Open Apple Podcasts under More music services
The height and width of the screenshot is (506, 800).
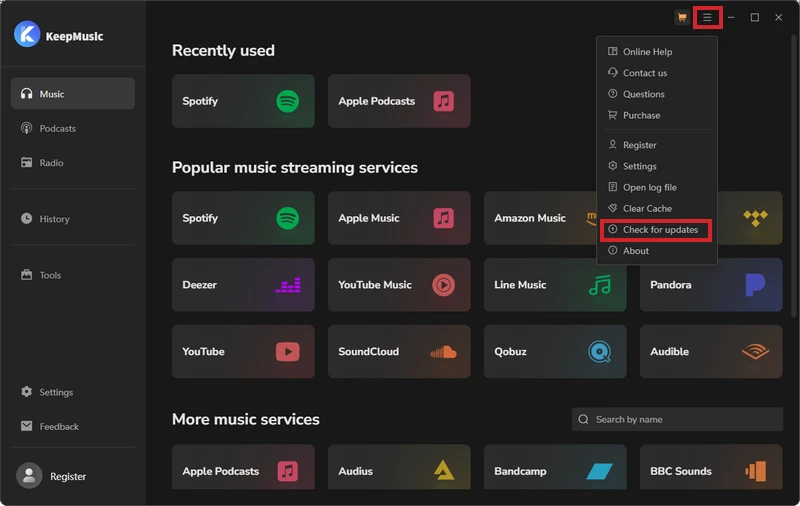tap(243, 467)
